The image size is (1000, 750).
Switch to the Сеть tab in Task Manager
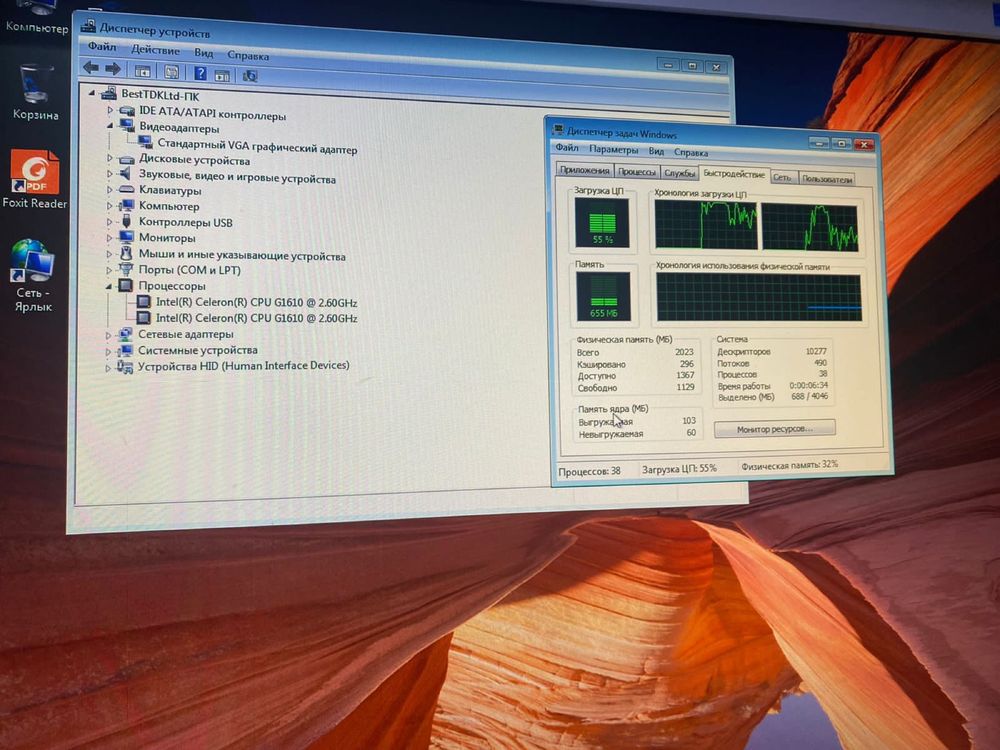[x=782, y=178]
